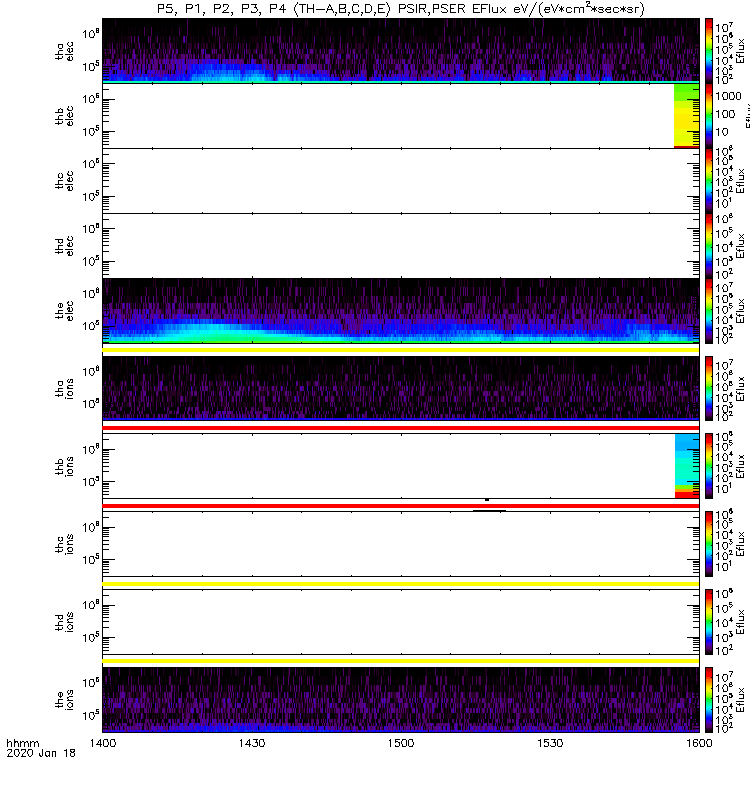Select the 'thd elec' panel label
750x800 pixels.
65,246
